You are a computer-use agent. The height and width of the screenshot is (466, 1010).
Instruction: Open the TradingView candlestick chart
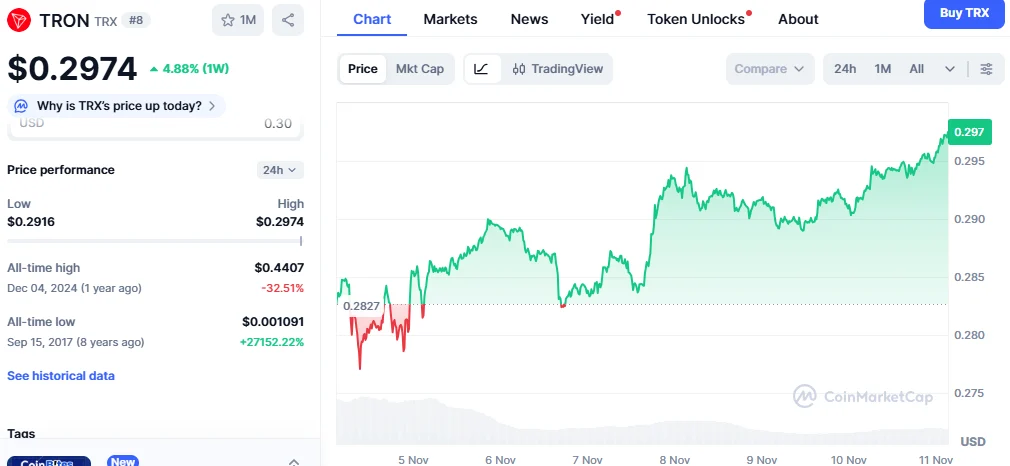[557, 69]
